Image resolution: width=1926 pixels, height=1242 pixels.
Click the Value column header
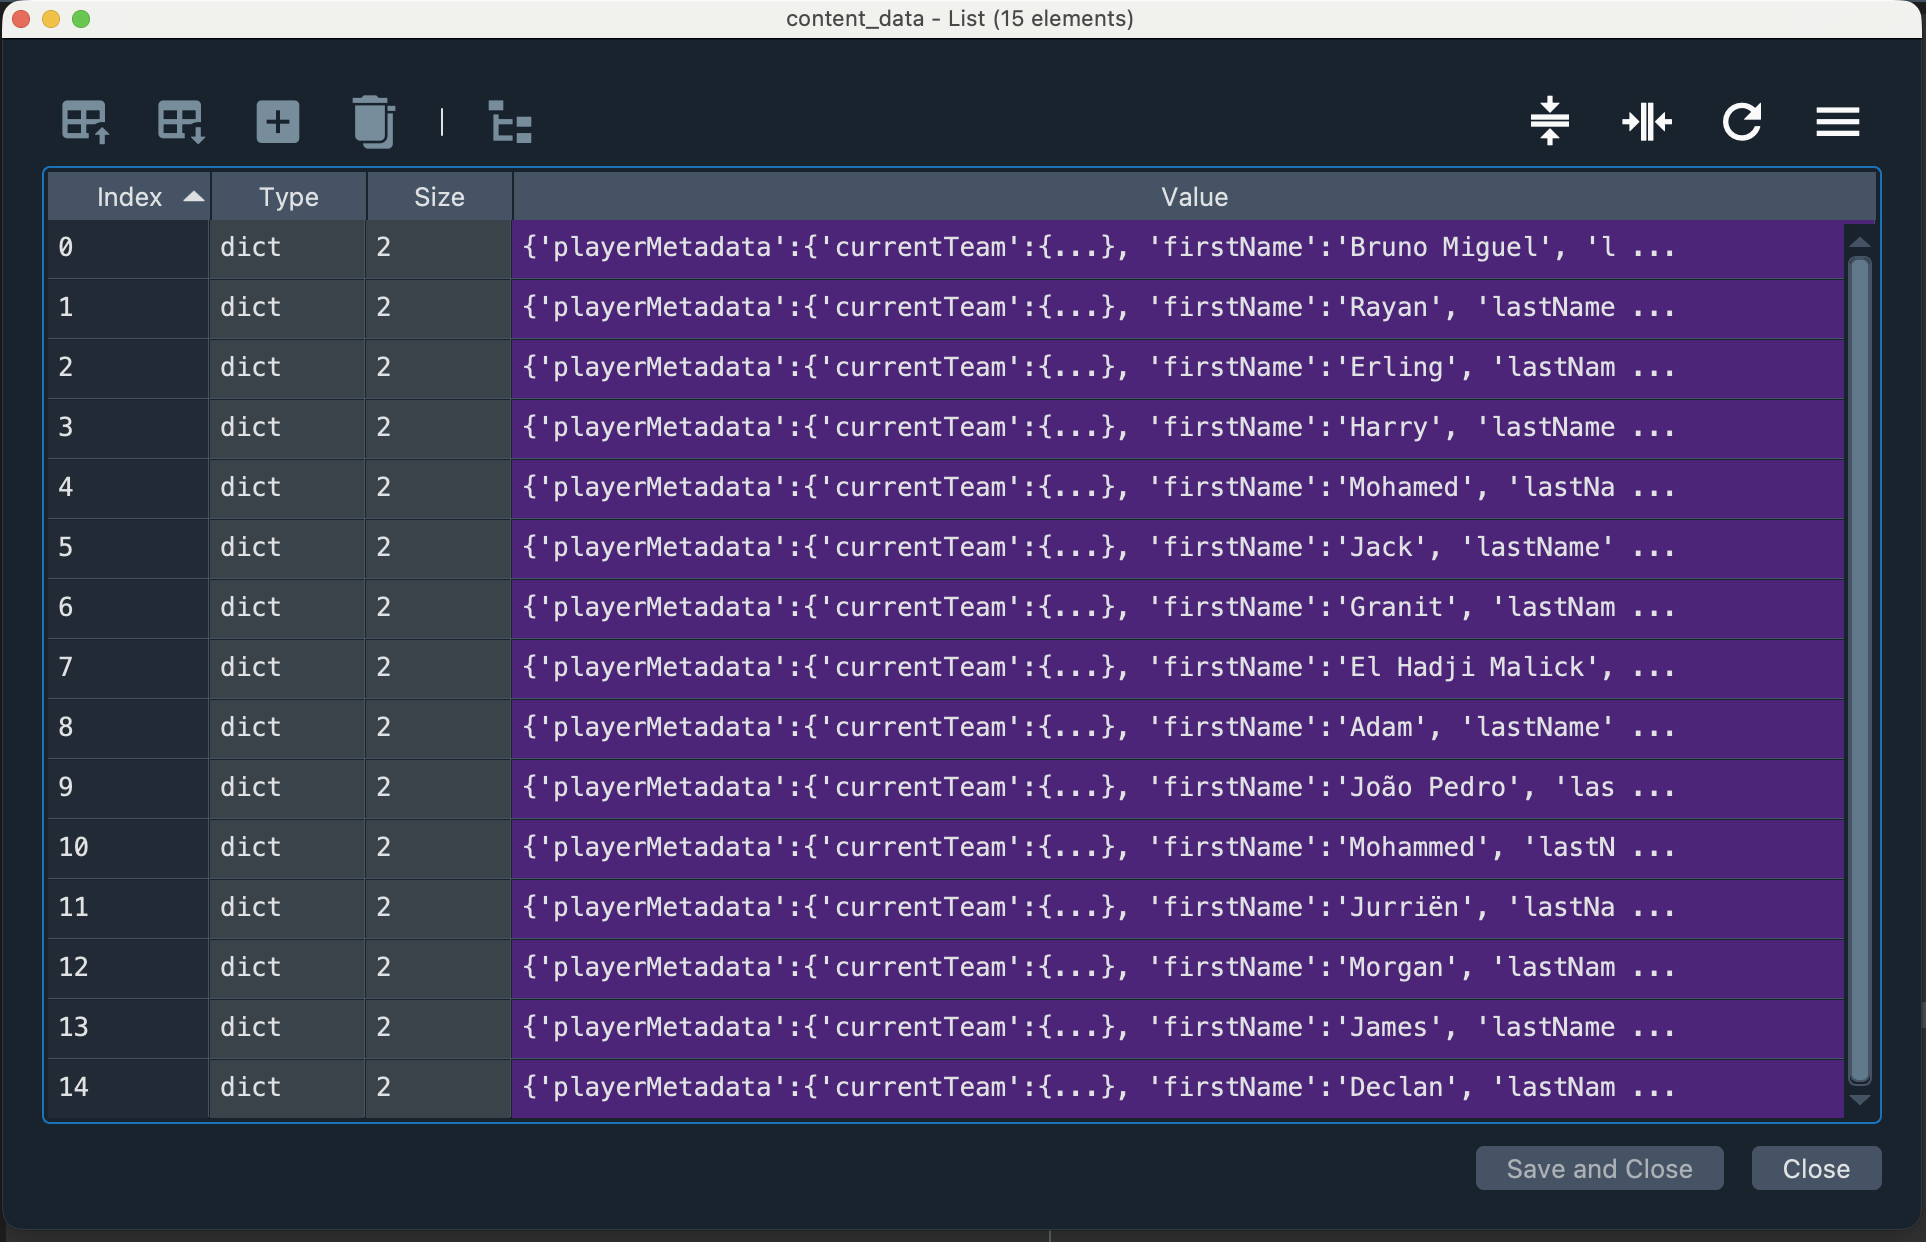tap(1193, 197)
